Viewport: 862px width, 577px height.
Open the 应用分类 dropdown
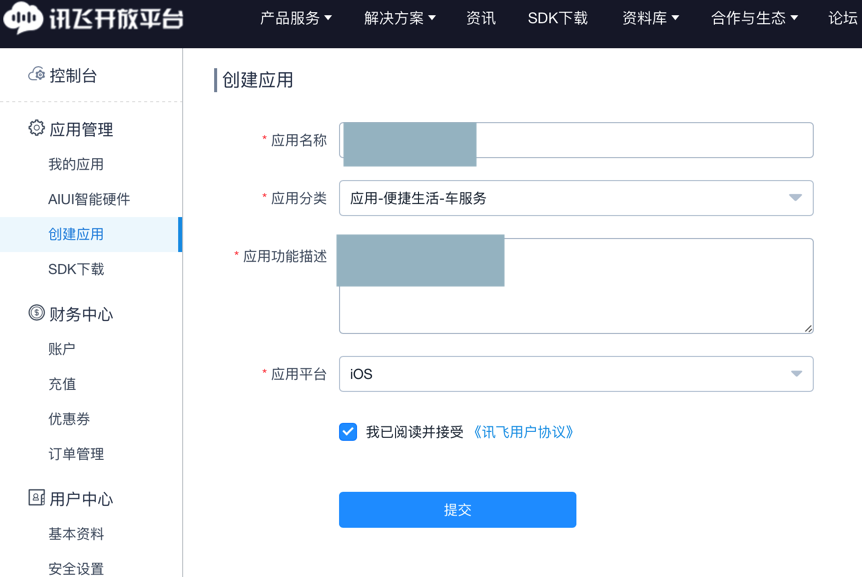576,198
